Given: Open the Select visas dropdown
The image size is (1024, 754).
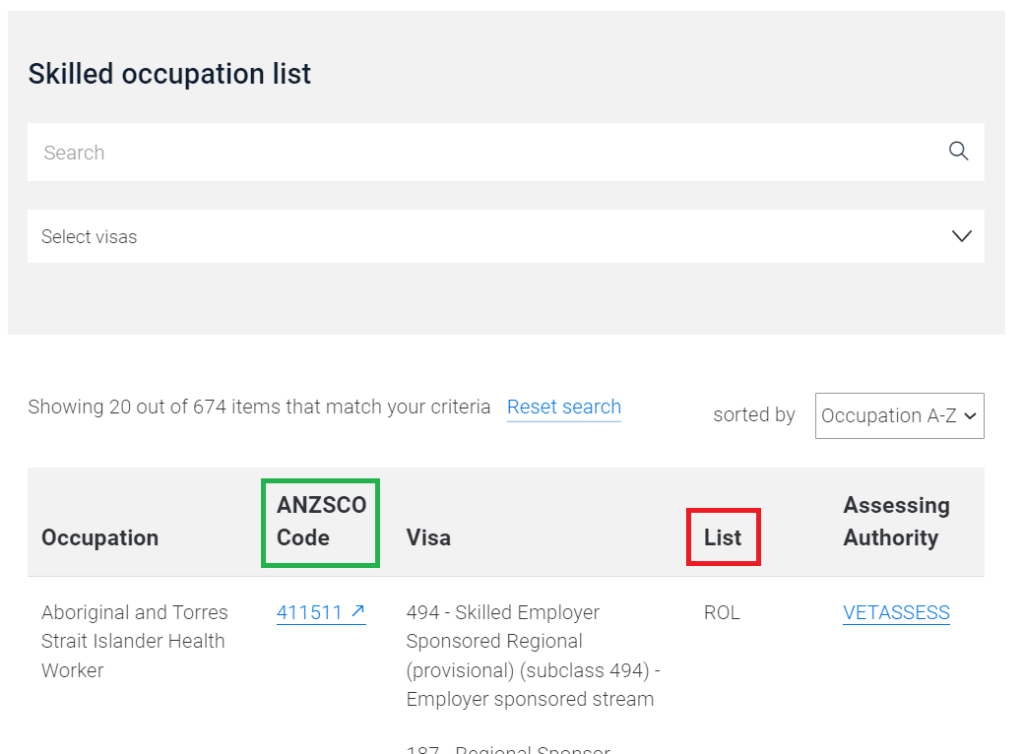Looking at the screenshot, I should [505, 236].
